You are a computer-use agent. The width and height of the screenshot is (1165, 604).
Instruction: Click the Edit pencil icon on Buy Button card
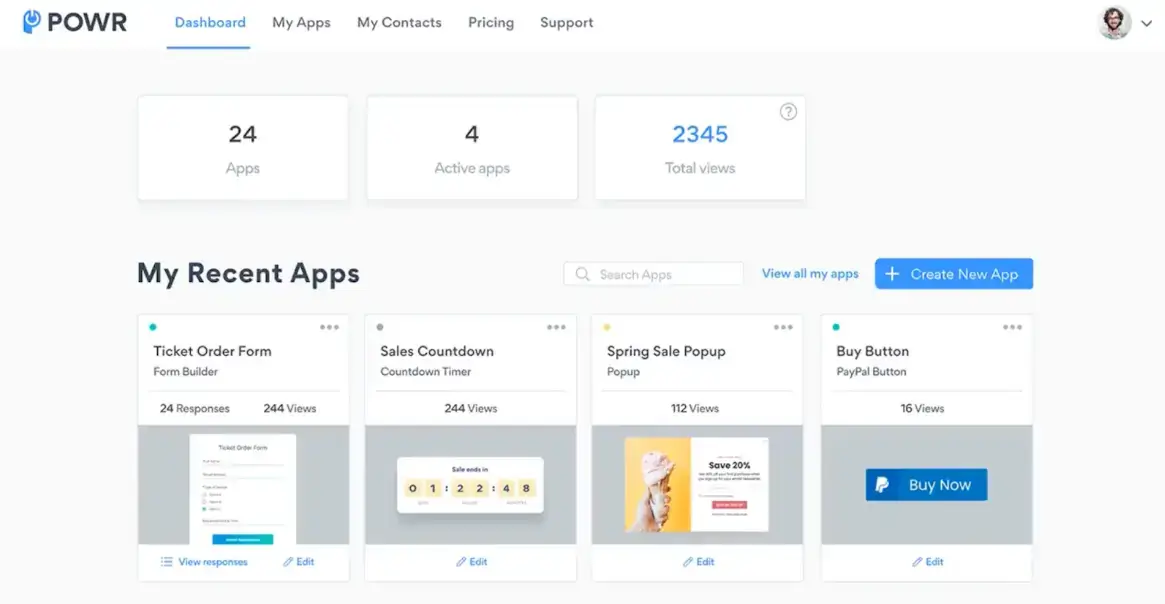click(916, 561)
